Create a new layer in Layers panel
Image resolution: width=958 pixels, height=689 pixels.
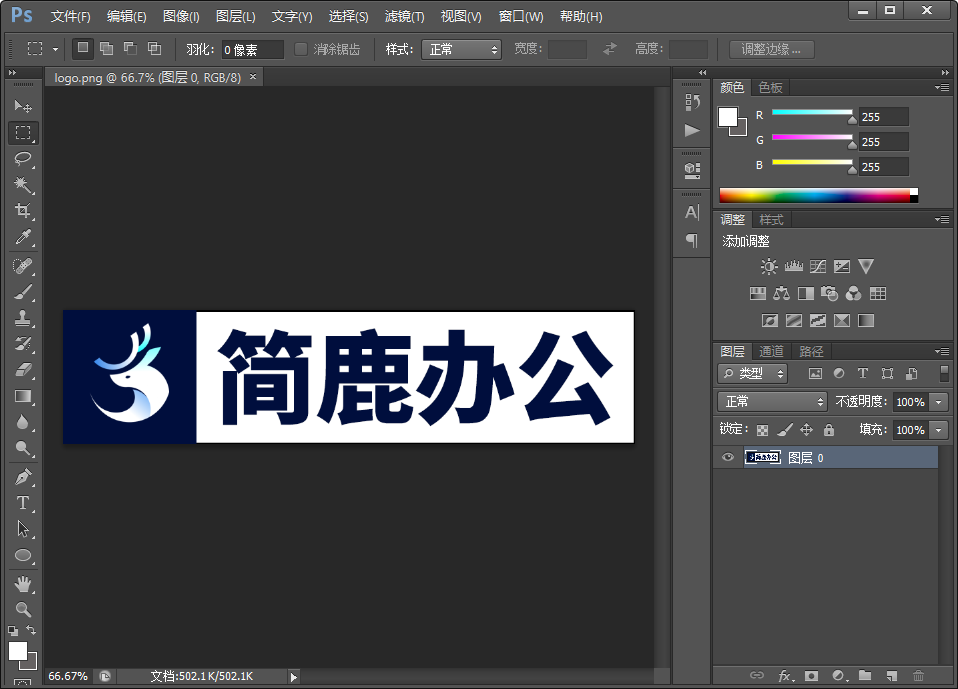pos(893,676)
